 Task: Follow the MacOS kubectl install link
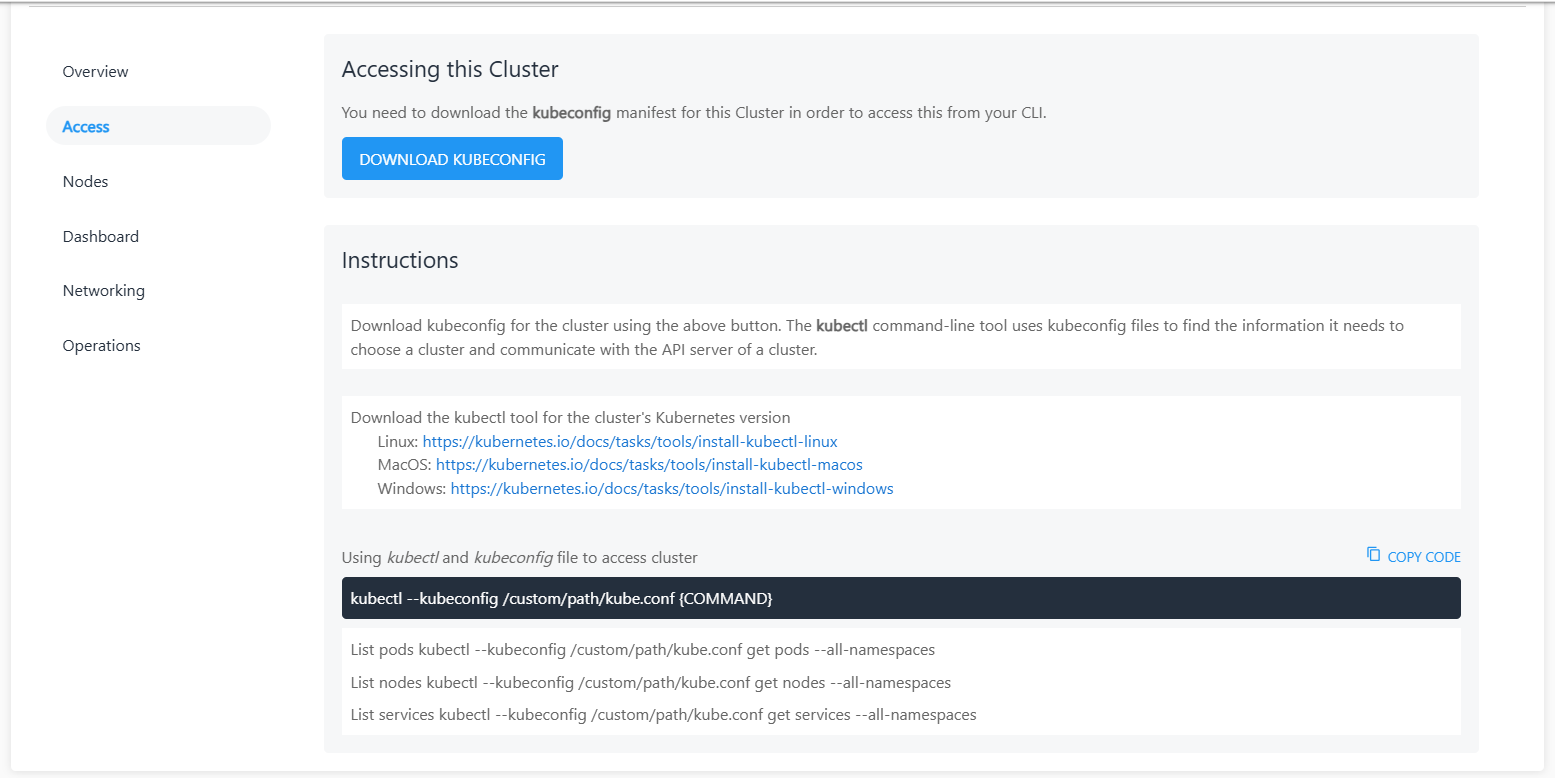tap(649, 465)
